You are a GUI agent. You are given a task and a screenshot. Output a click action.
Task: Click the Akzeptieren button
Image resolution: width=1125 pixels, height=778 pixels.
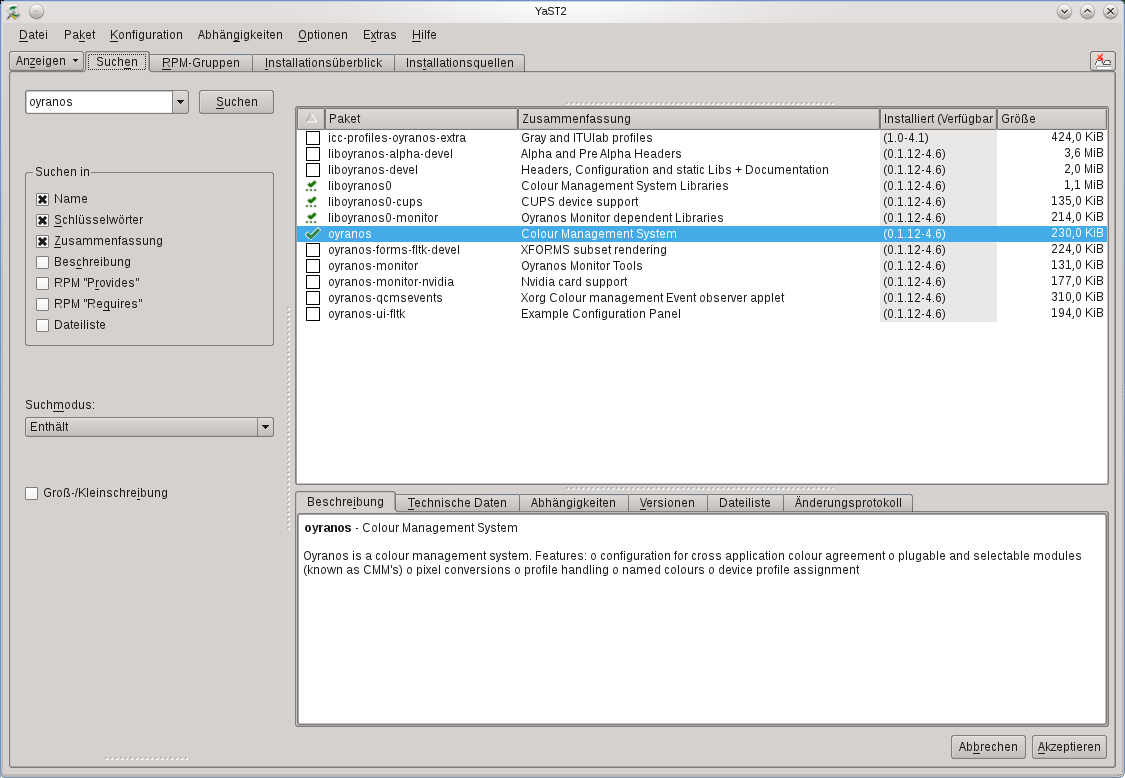pos(1070,747)
